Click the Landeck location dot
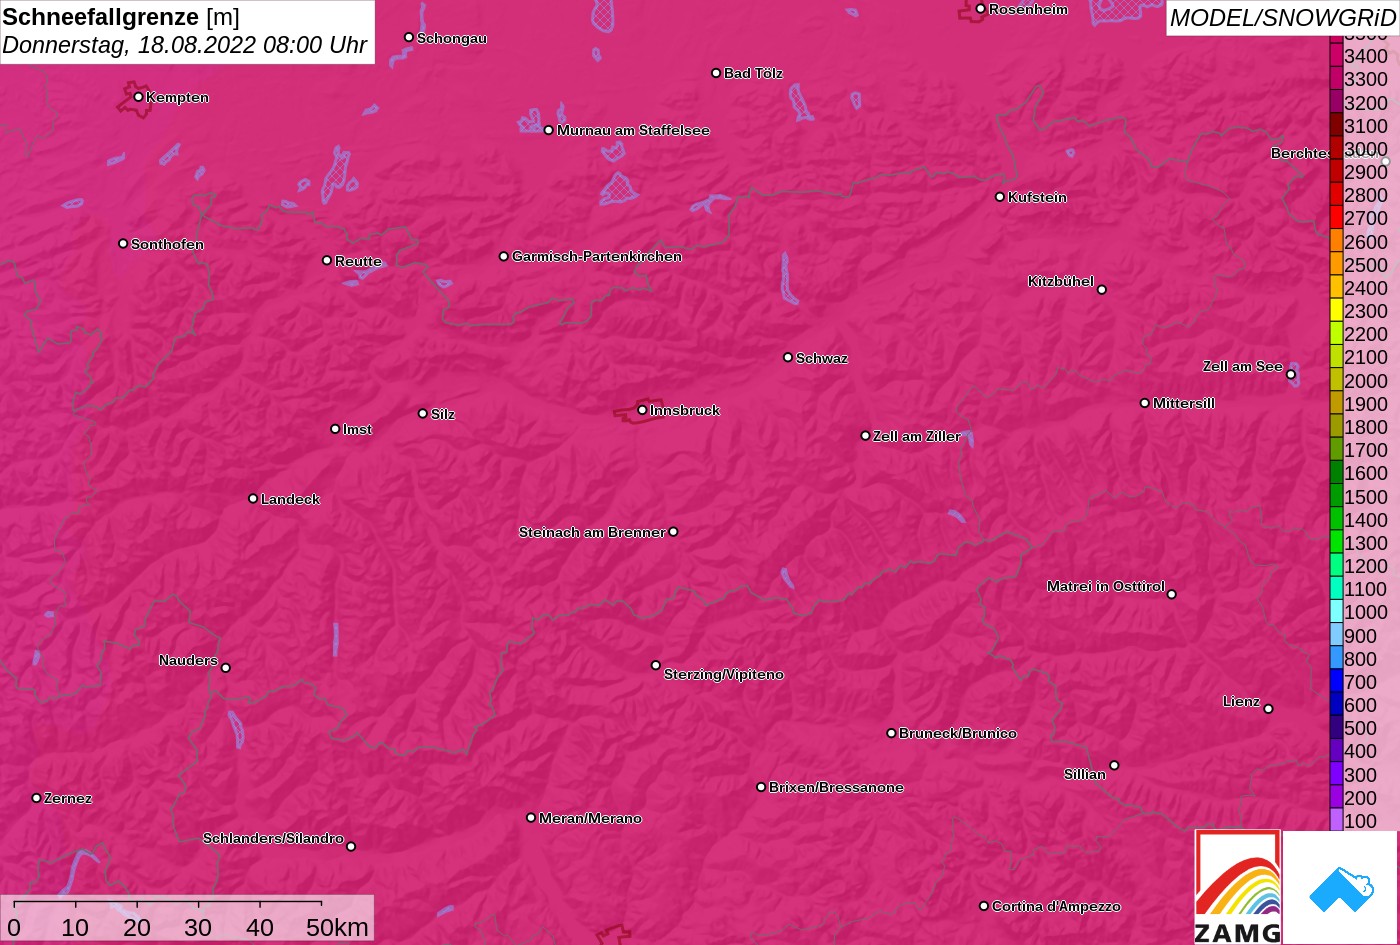The height and width of the screenshot is (945, 1400). coord(253,498)
